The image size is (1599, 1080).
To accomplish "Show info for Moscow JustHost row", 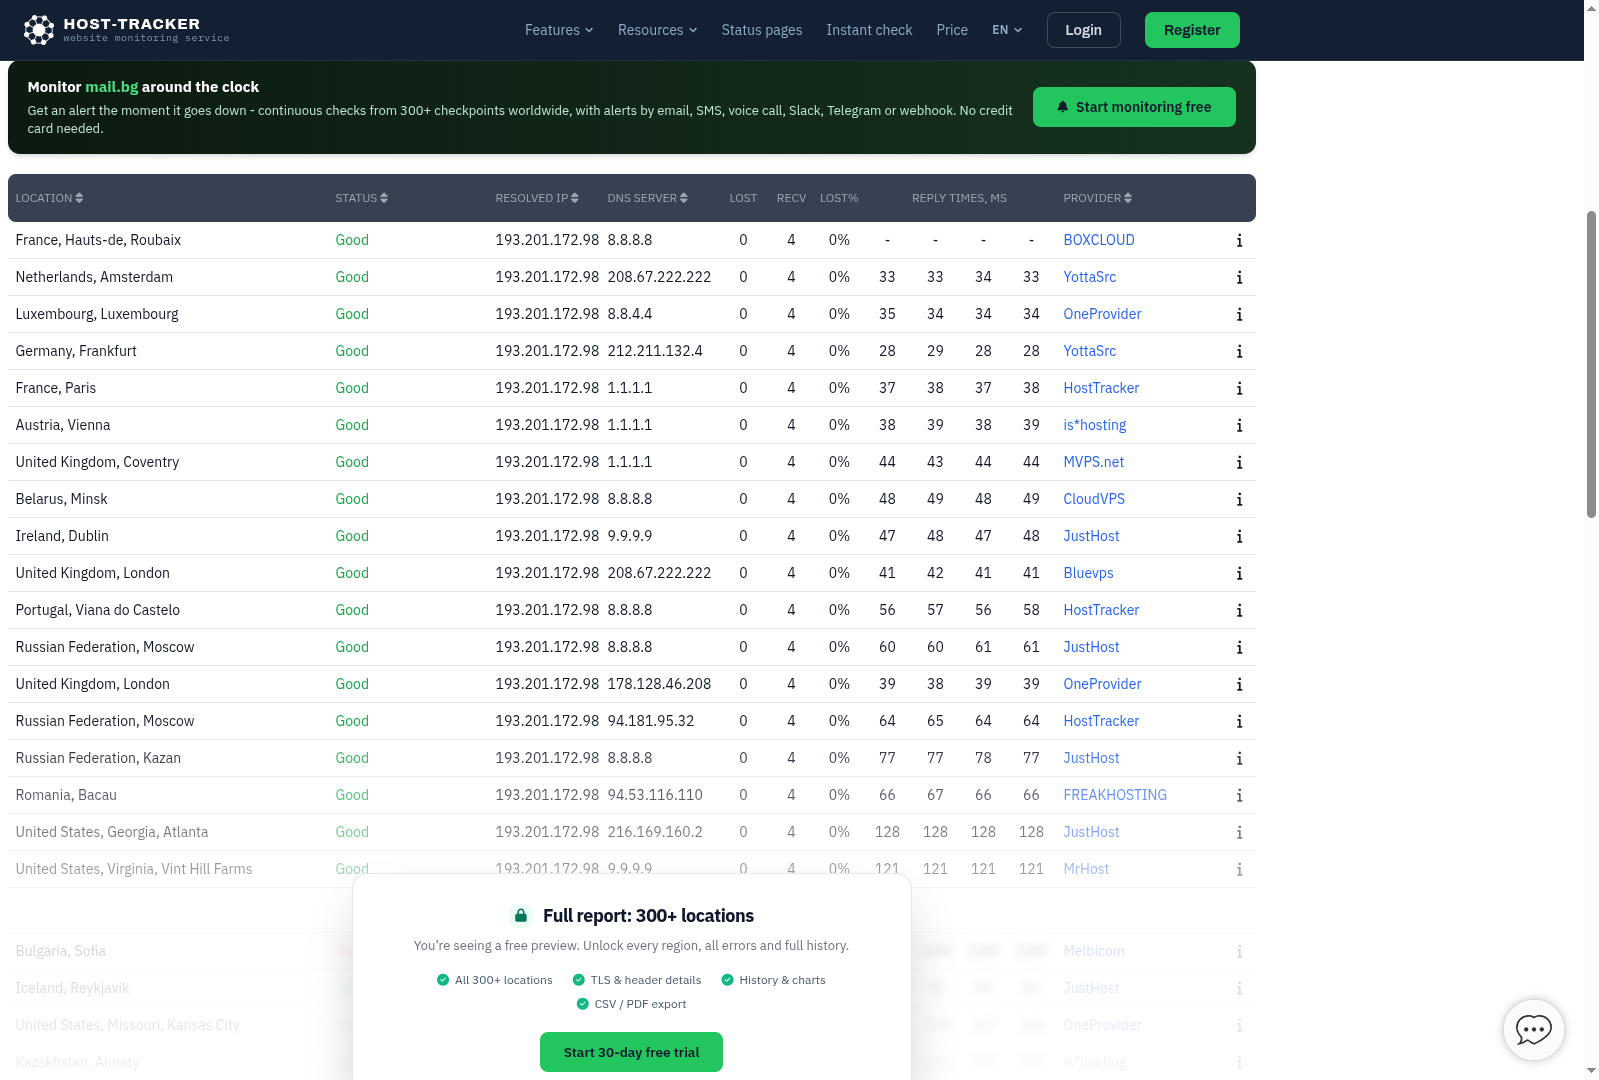I will point(1239,647).
